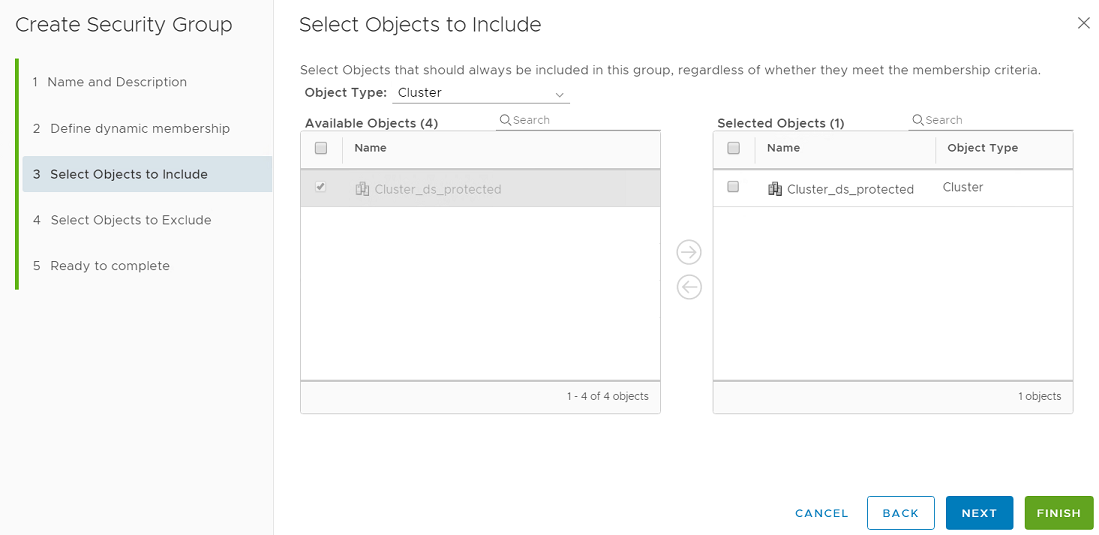Screen dimensions: 1099x535
Task: Click the Back button
Action: point(900,513)
